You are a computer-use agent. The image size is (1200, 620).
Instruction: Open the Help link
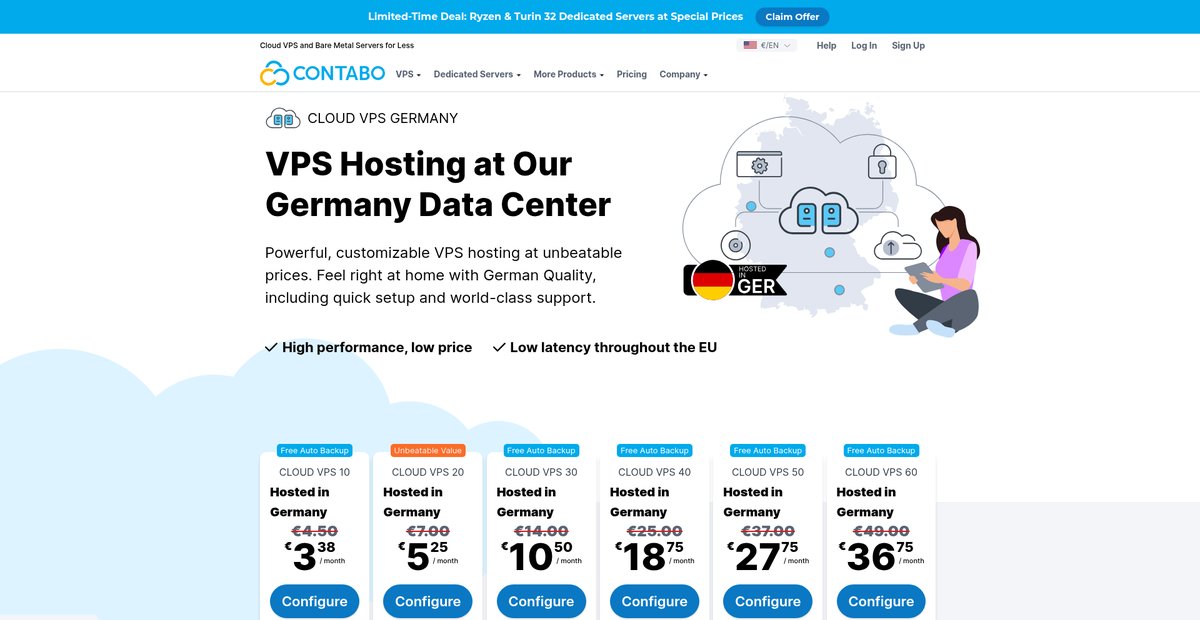pos(826,45)
